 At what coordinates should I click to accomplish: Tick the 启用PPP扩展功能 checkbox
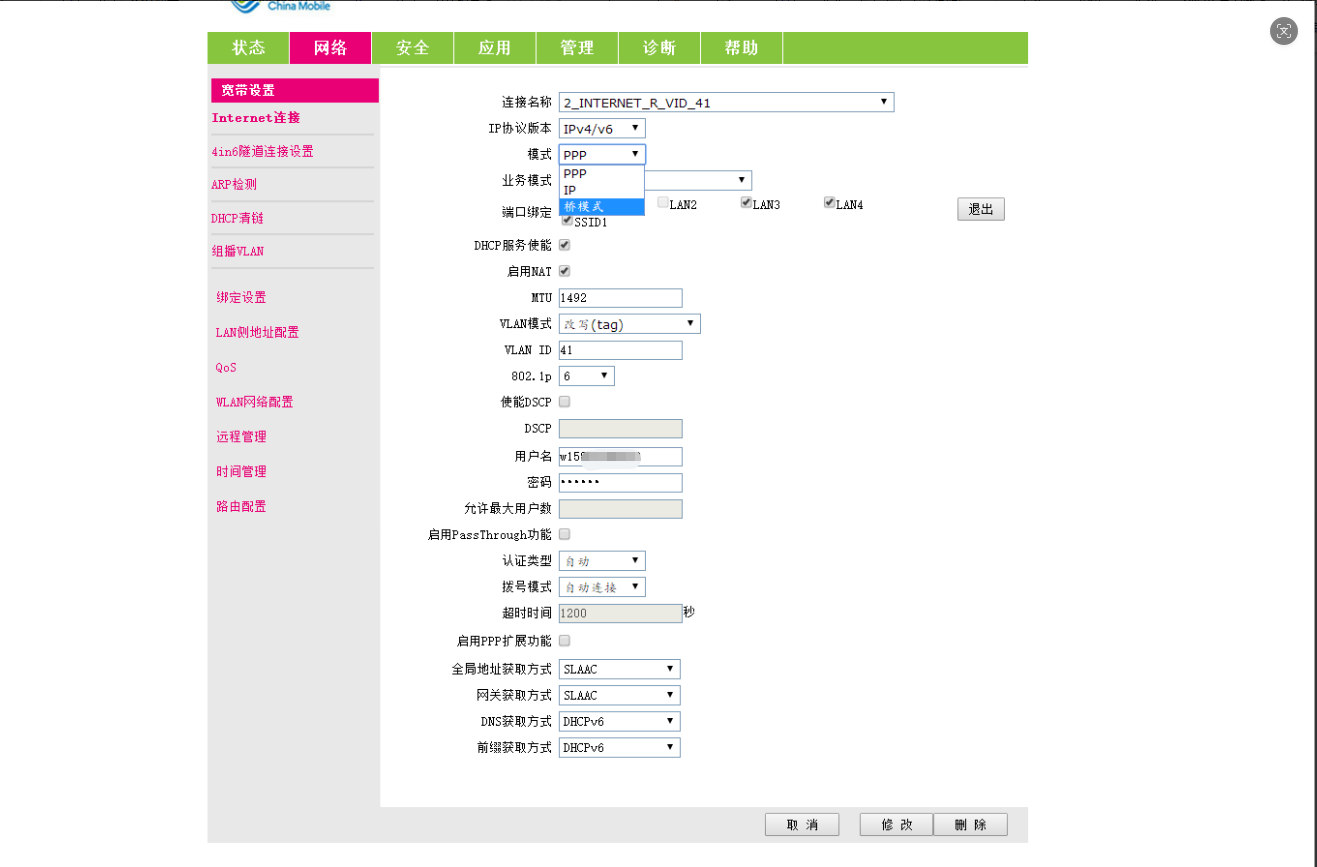(564, 640)
